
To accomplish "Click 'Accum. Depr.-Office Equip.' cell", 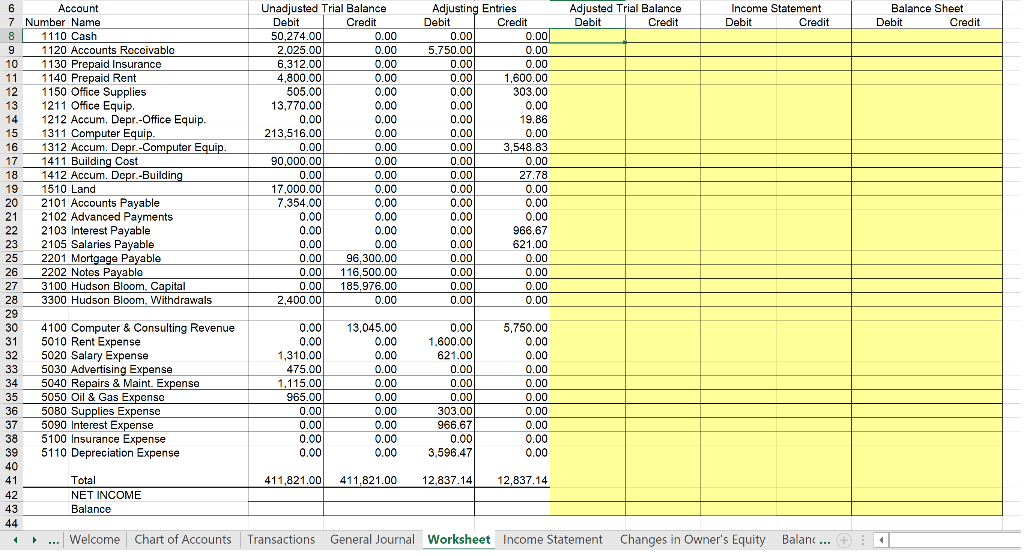I will (138, 120).
